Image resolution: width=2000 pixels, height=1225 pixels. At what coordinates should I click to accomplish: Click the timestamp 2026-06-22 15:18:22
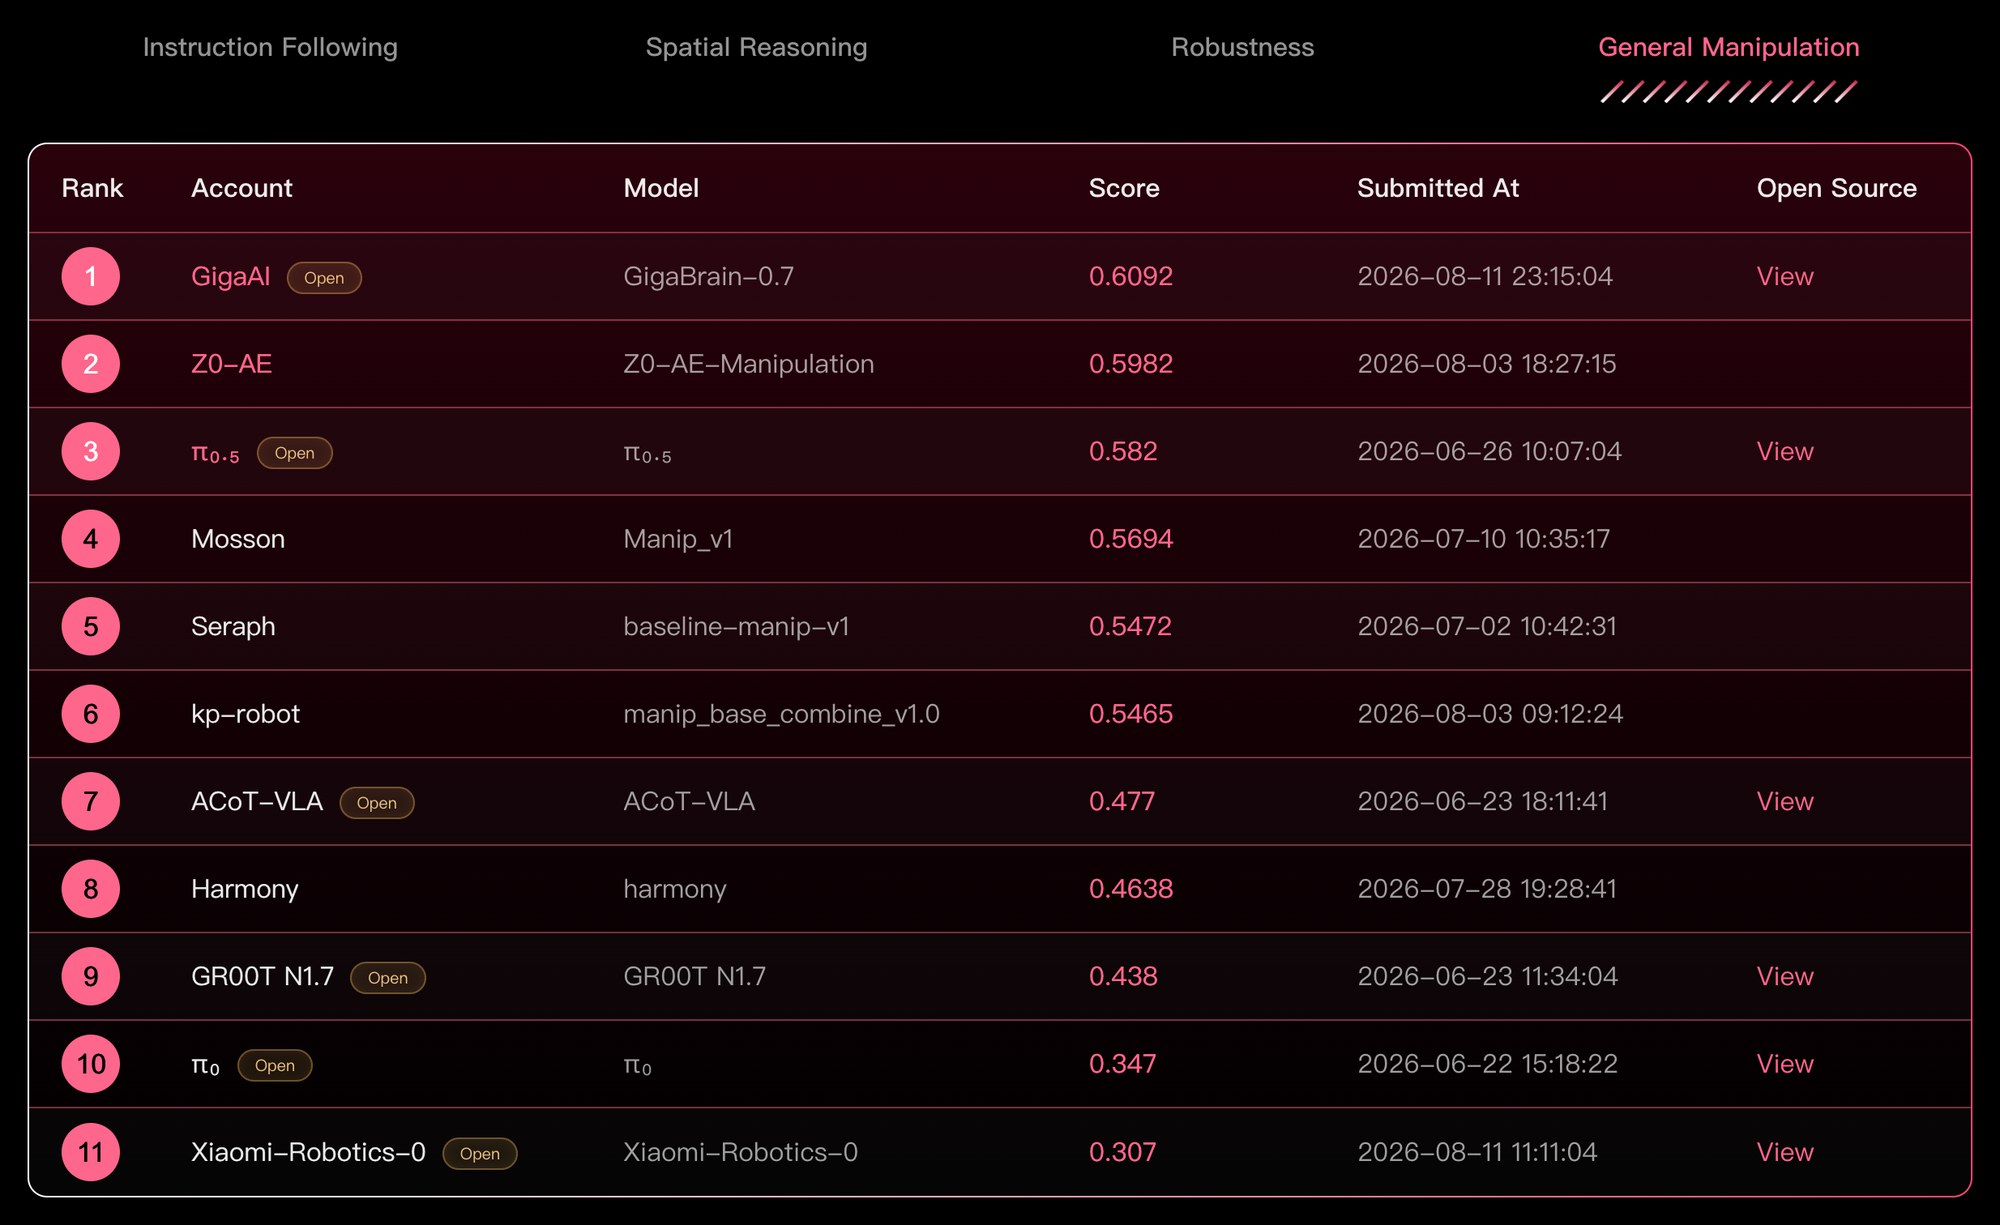tap(1487, 1064)
